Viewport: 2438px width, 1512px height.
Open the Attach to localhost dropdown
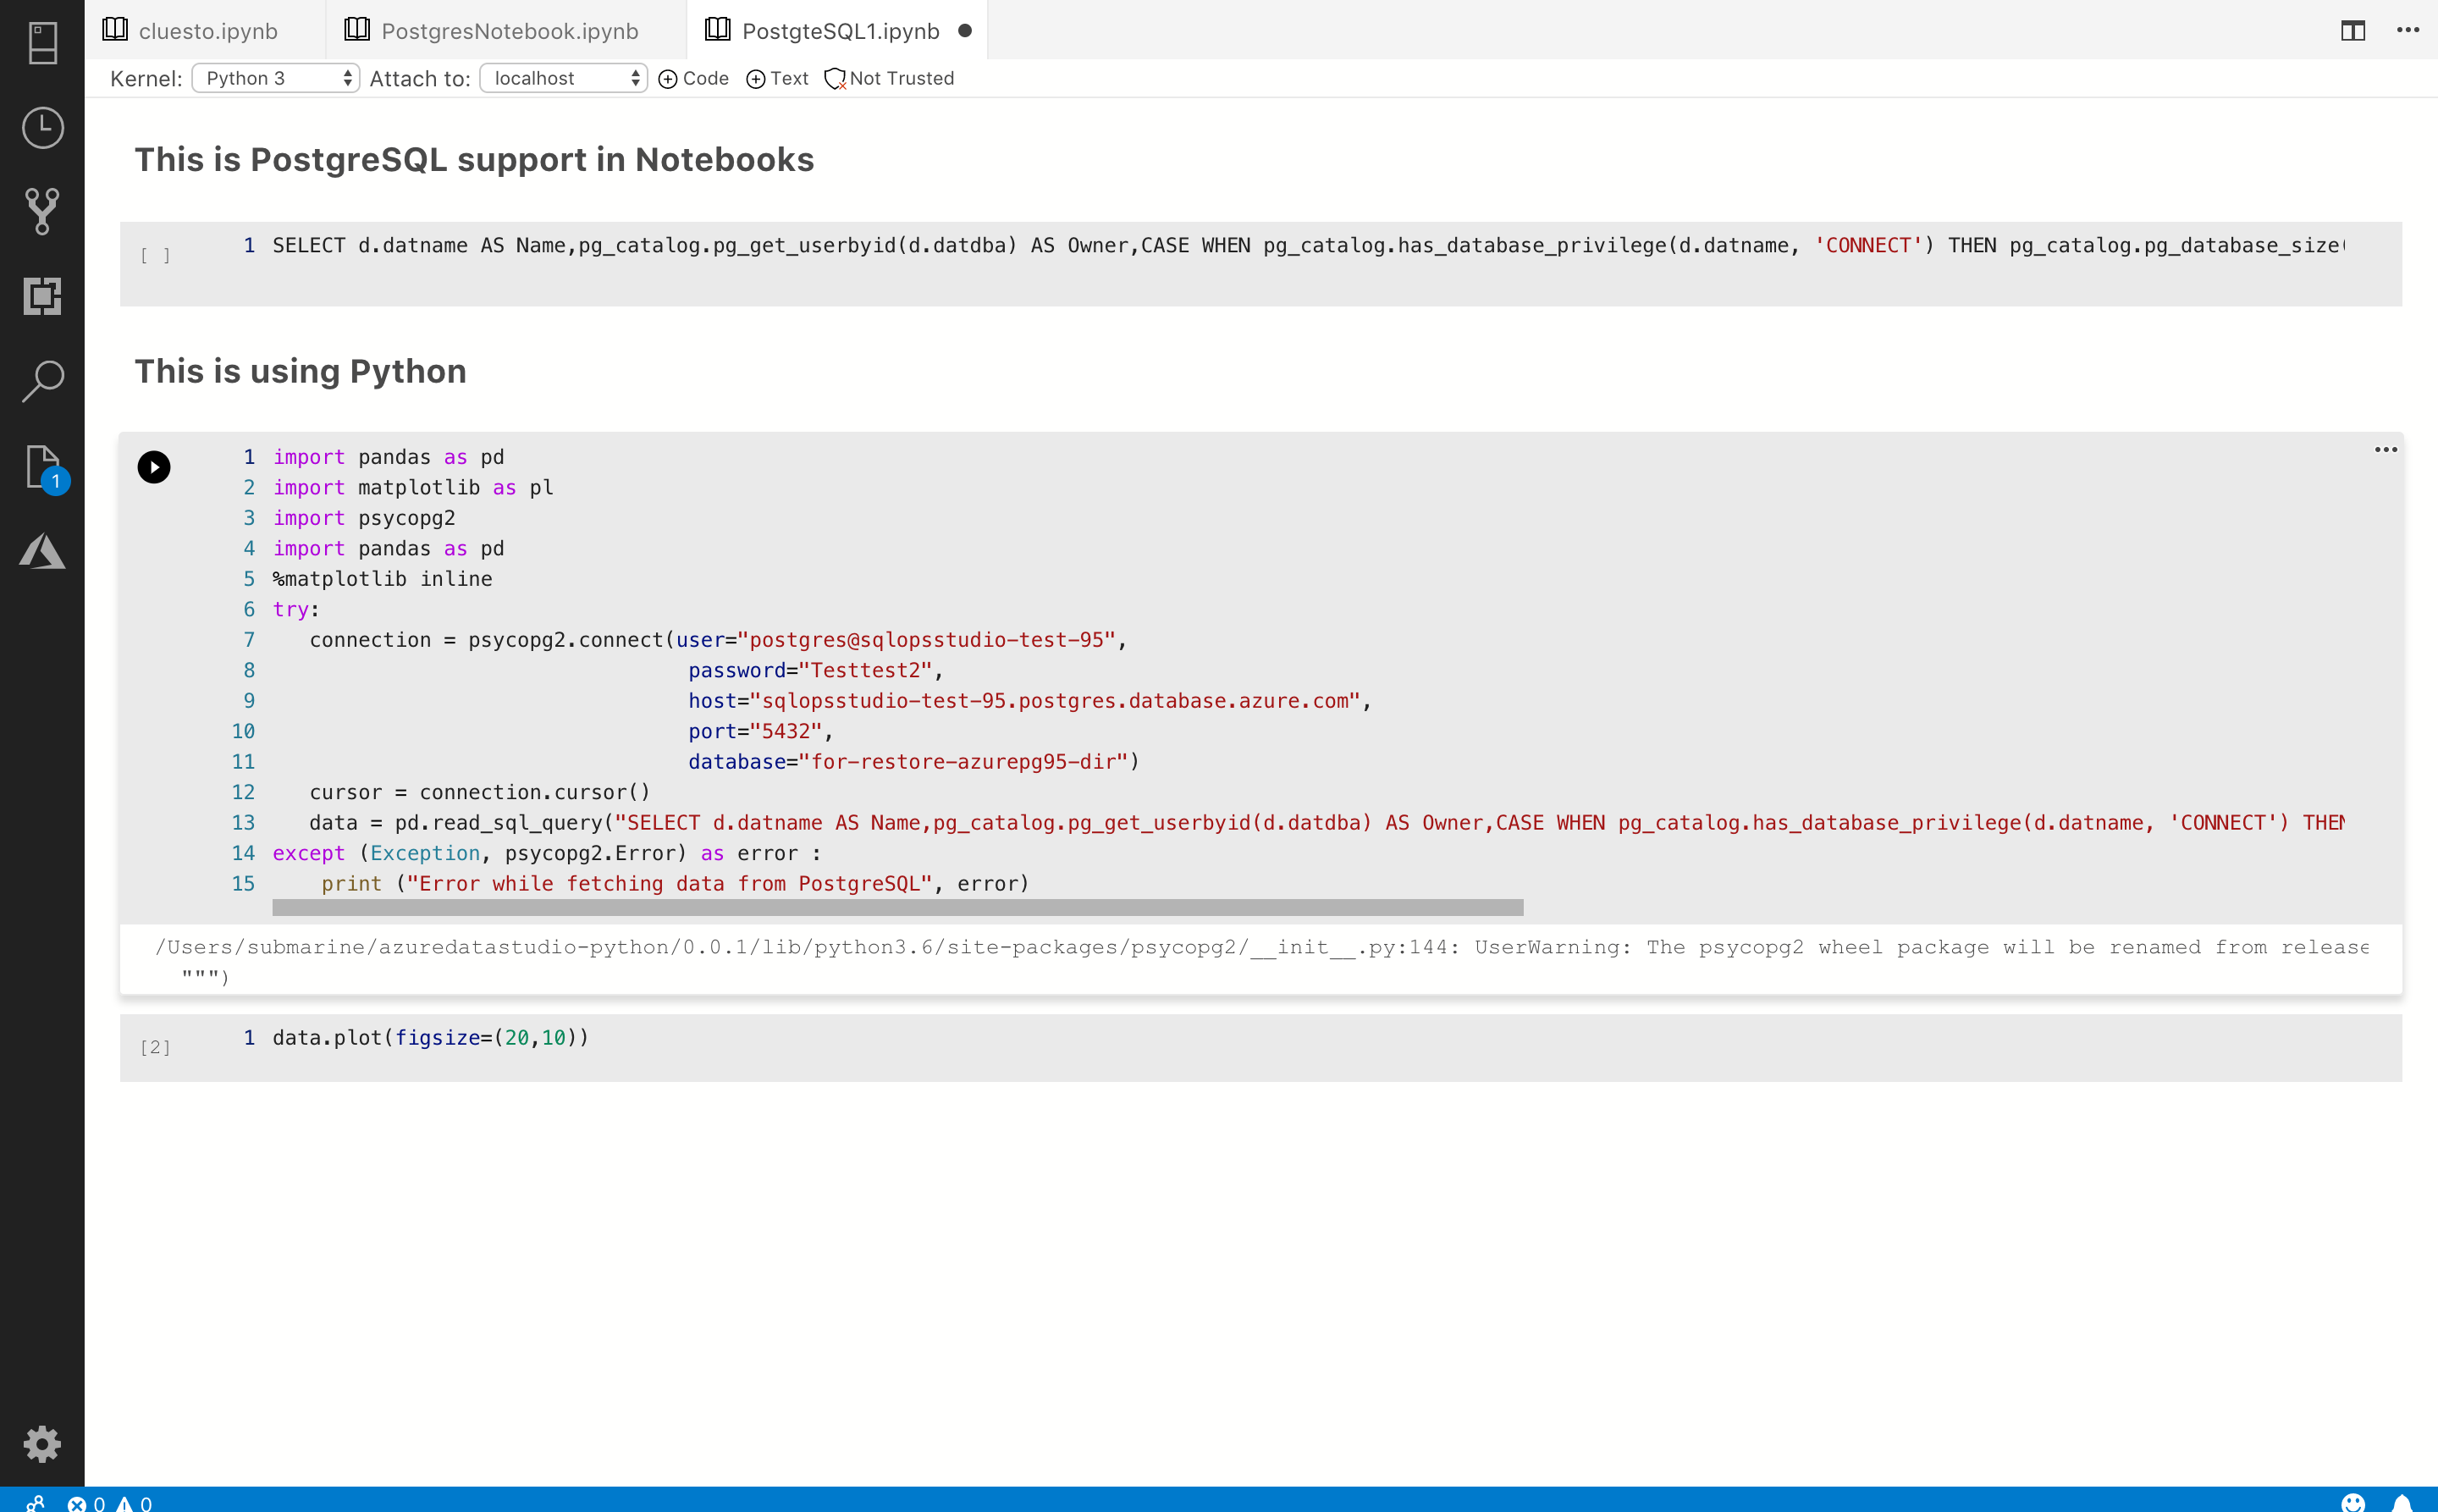[x=563, y=78]
